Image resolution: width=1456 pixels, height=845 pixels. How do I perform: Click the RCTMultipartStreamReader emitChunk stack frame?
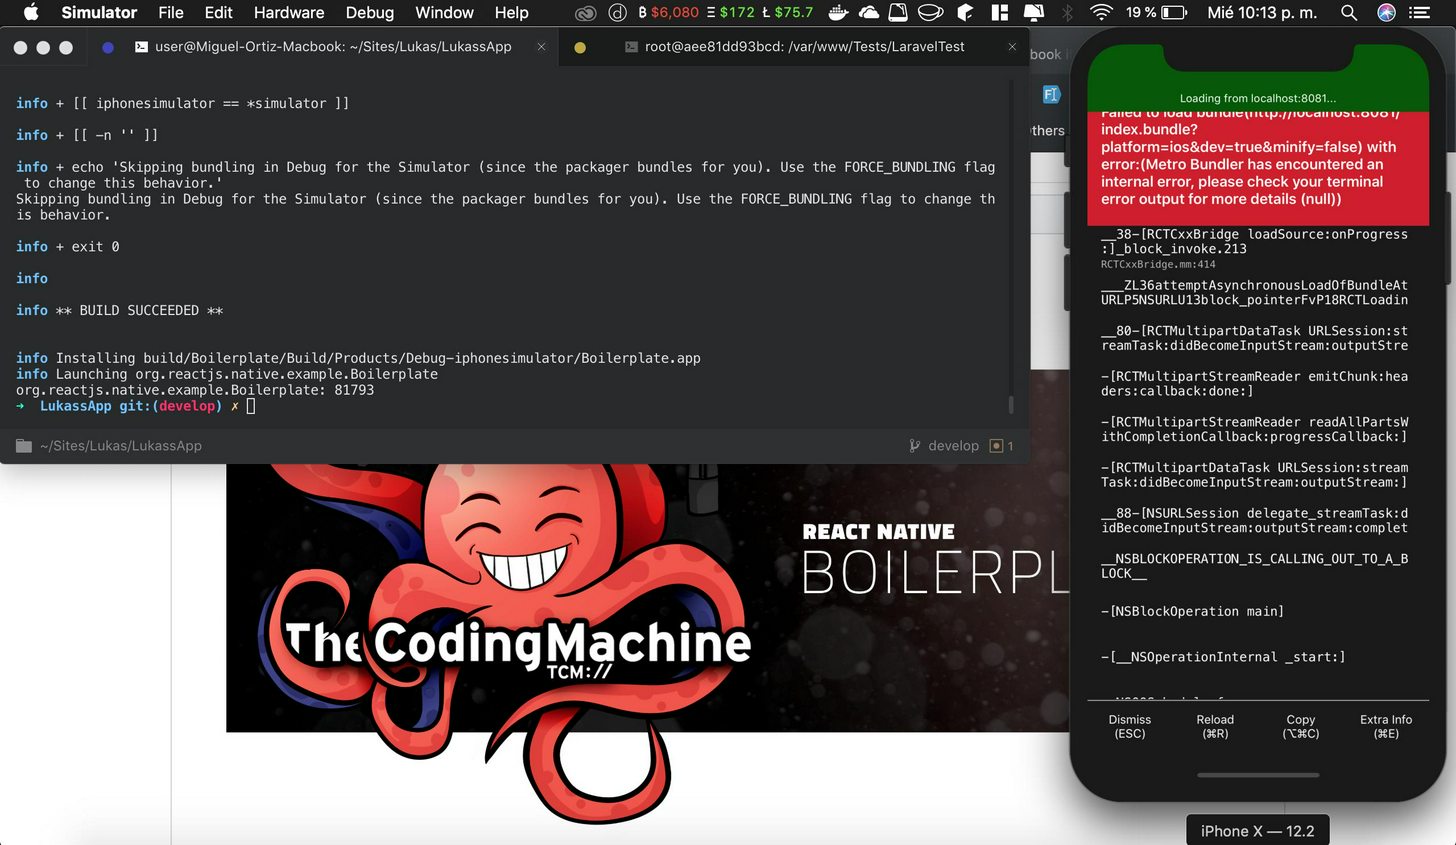(1255, 384)
